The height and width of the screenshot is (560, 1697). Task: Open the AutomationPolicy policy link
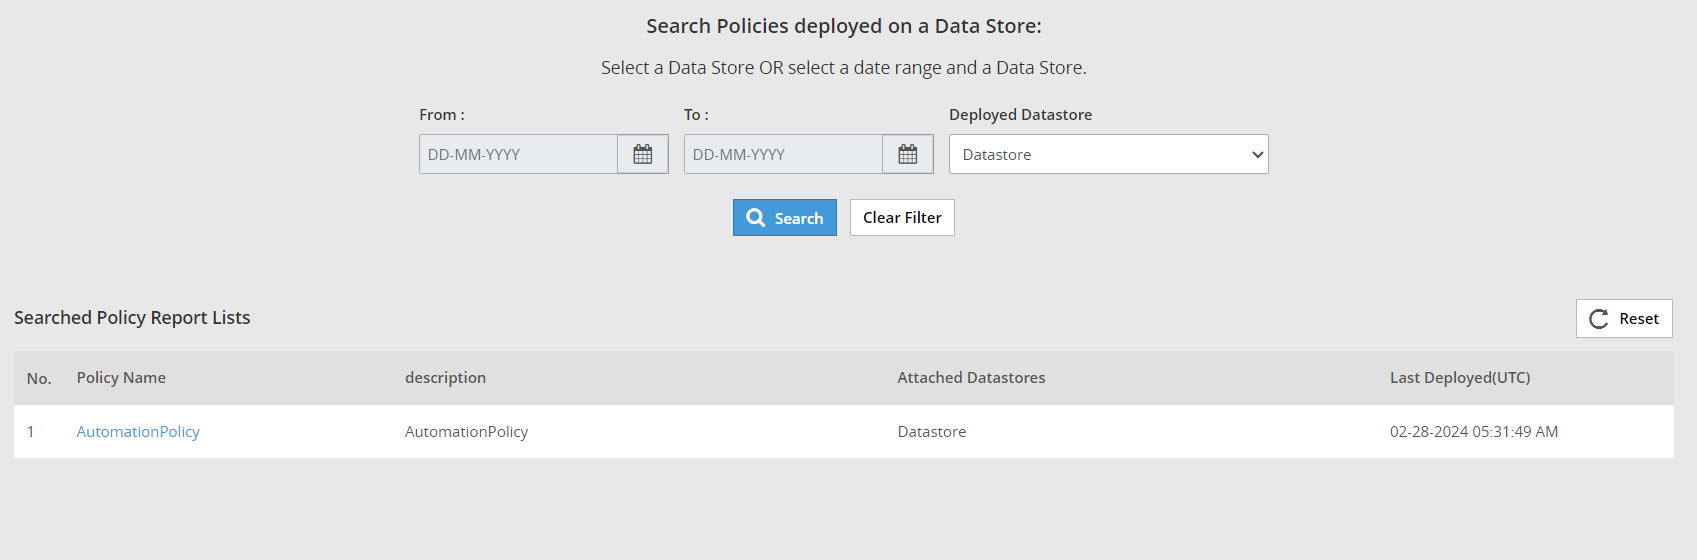point(138,432)
